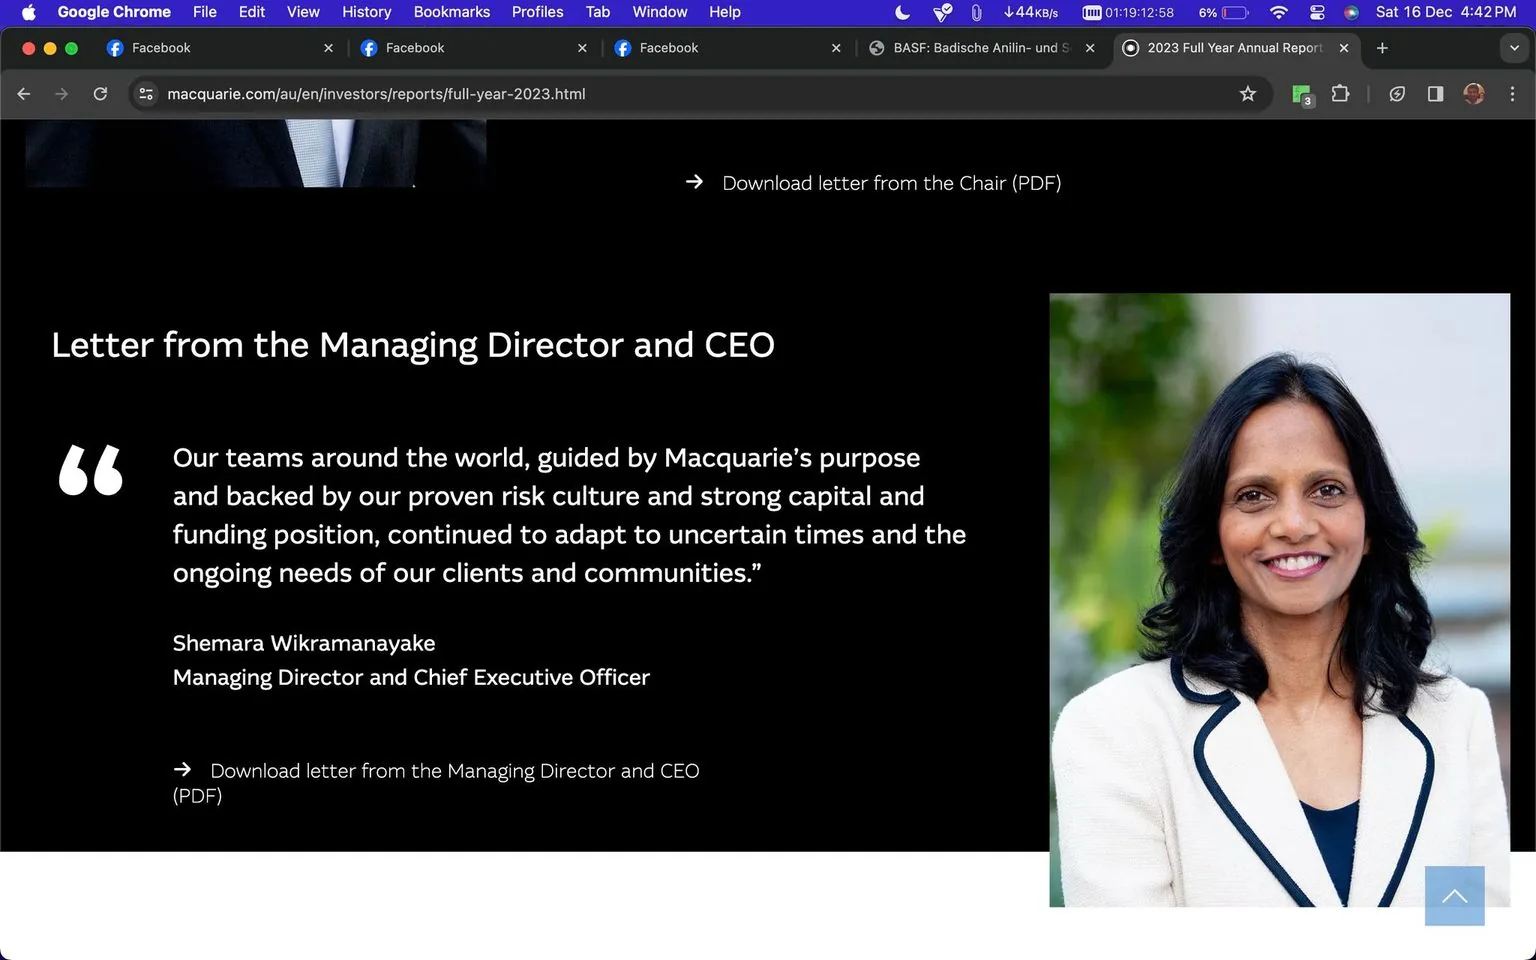1536x960 pixels.
Task: Open Control Center in the menu bar
Action: click(1317, 13)
